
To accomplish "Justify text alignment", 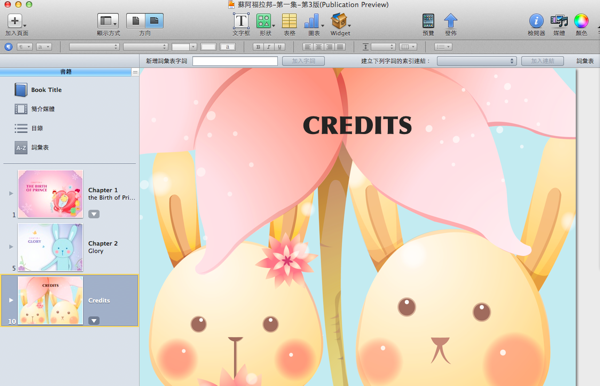I will coord(340,47).
